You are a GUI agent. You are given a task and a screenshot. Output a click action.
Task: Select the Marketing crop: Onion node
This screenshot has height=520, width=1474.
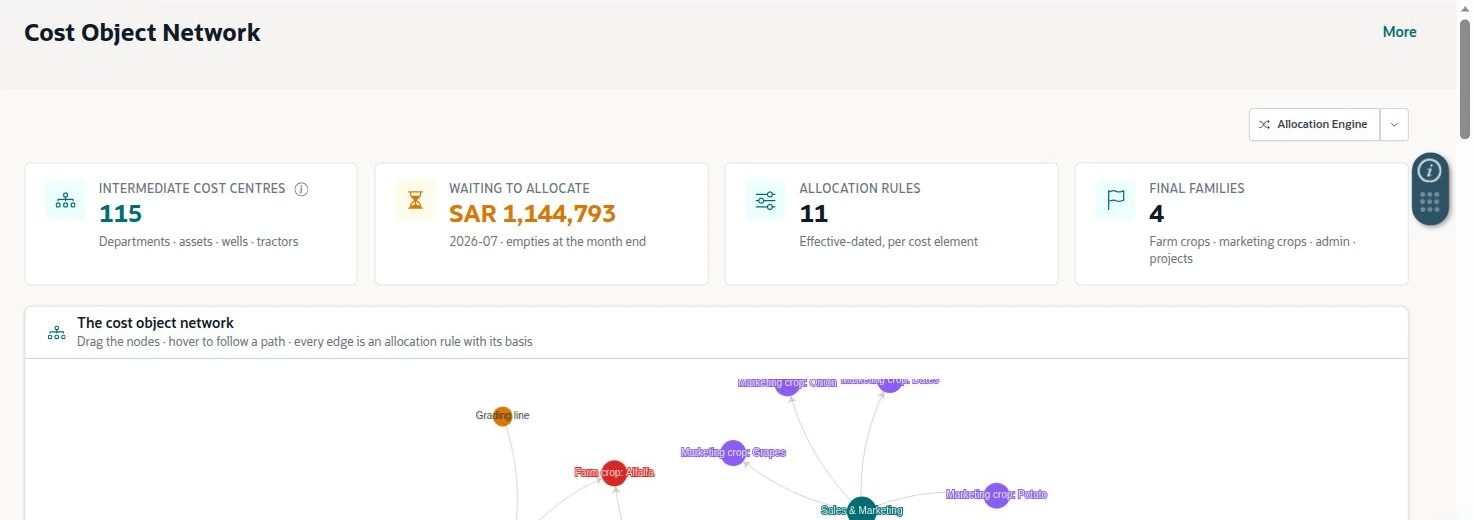tap(788, 384)
